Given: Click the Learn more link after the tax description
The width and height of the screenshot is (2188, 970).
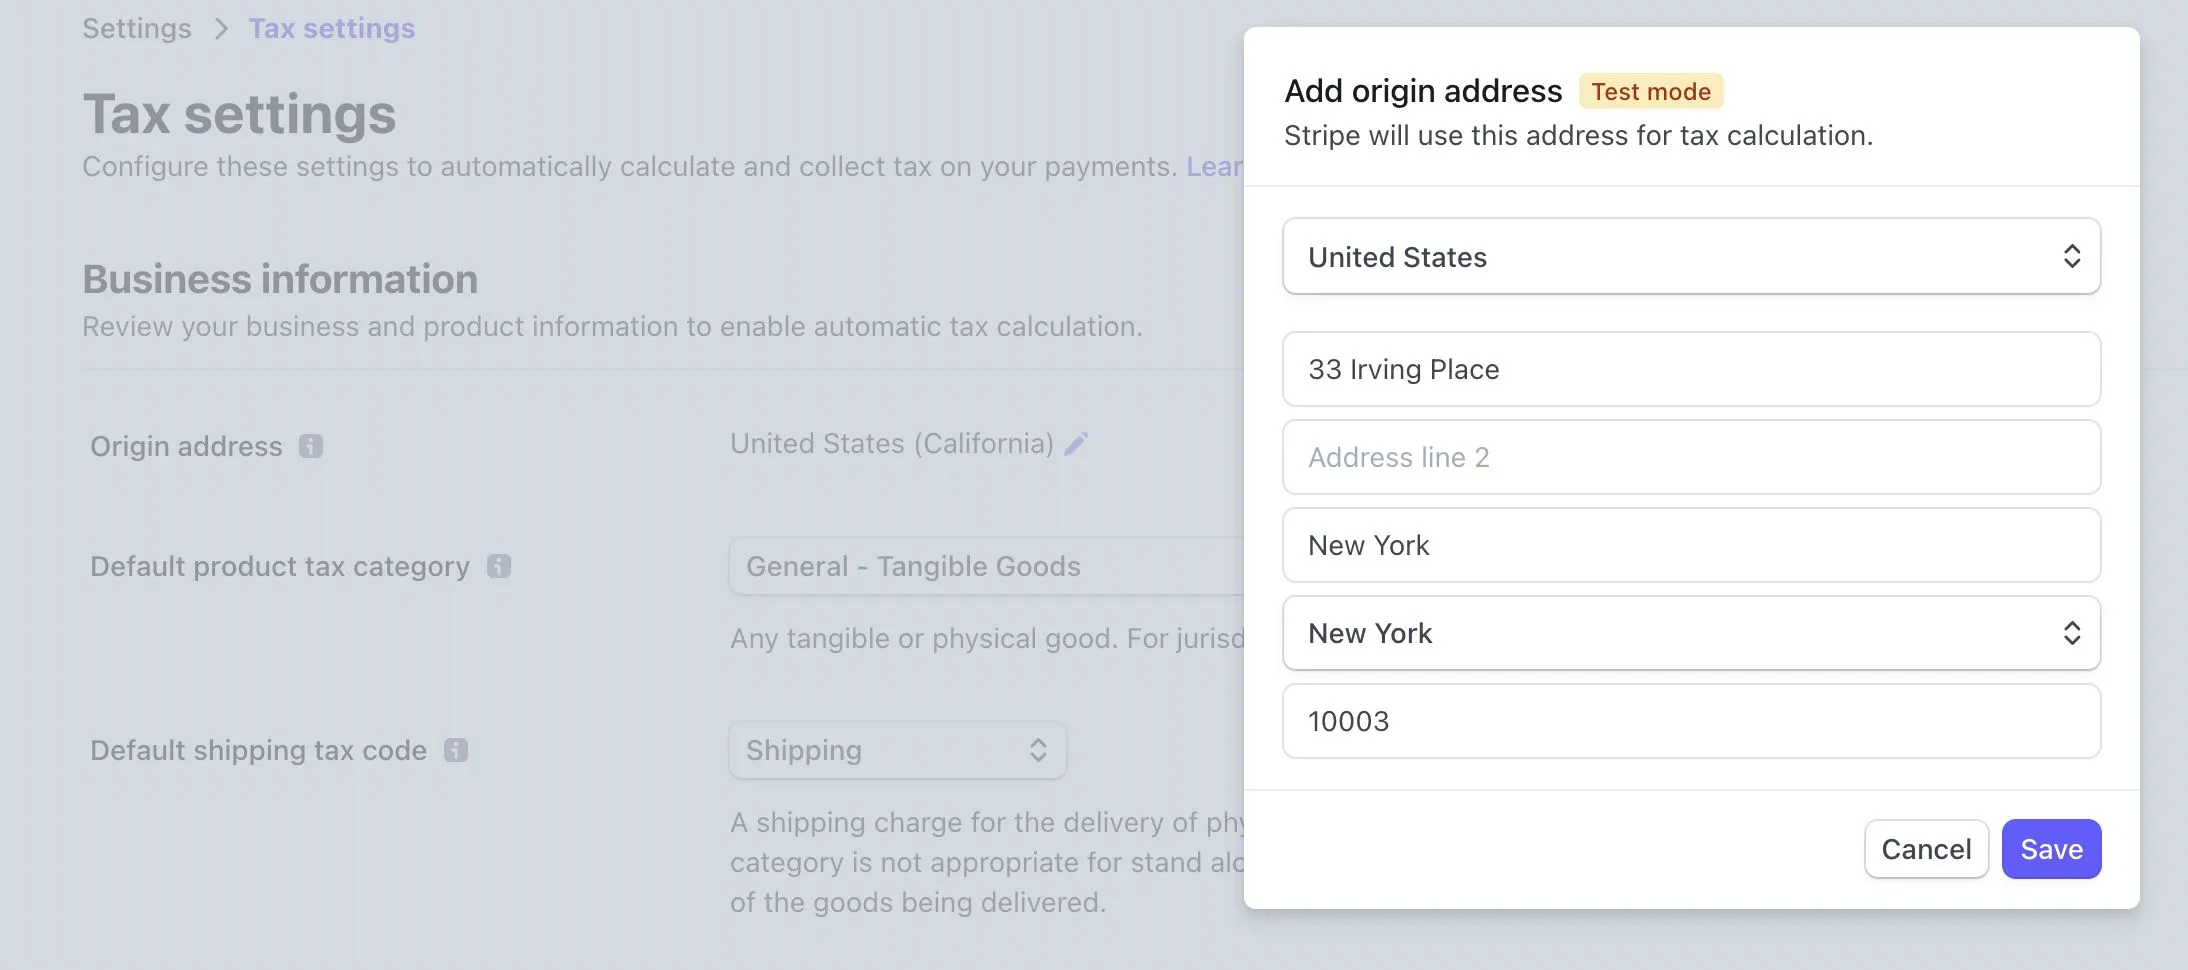Looking at the screenshot, I should pos(1215,166).
